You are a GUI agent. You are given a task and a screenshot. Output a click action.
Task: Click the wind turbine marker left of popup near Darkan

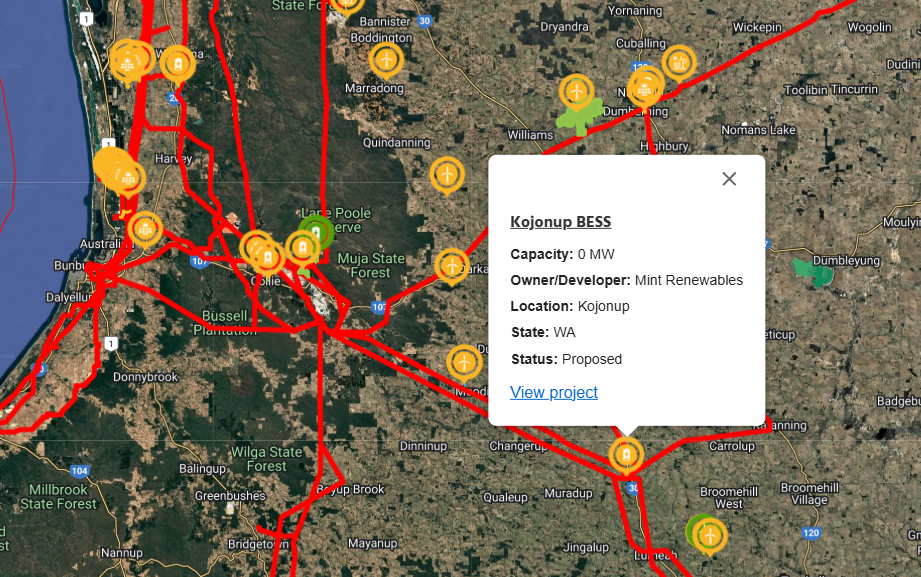[x=452, y=266]
